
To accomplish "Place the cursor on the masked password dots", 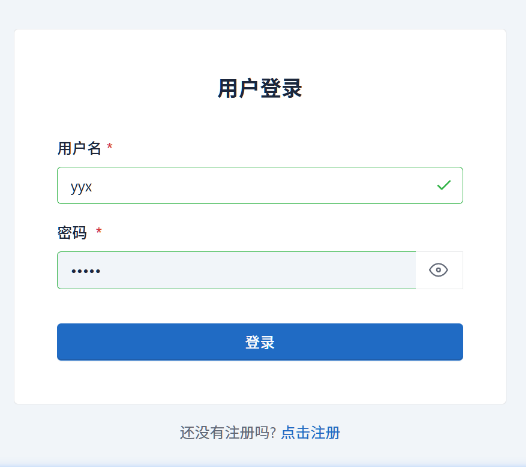I will 86,271.
